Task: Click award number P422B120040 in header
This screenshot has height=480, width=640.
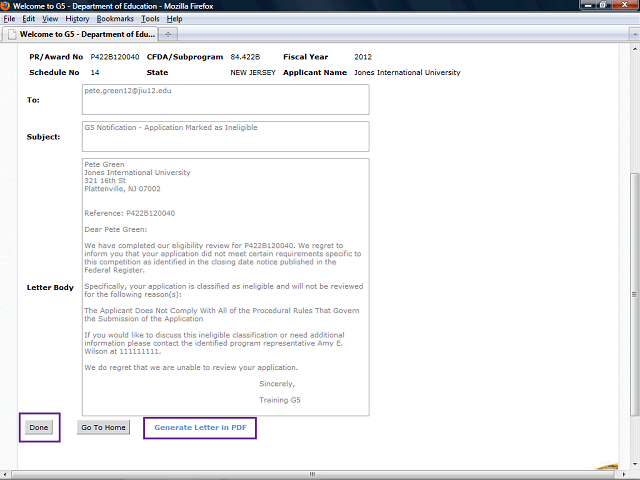Action: [x=115, y=57]
